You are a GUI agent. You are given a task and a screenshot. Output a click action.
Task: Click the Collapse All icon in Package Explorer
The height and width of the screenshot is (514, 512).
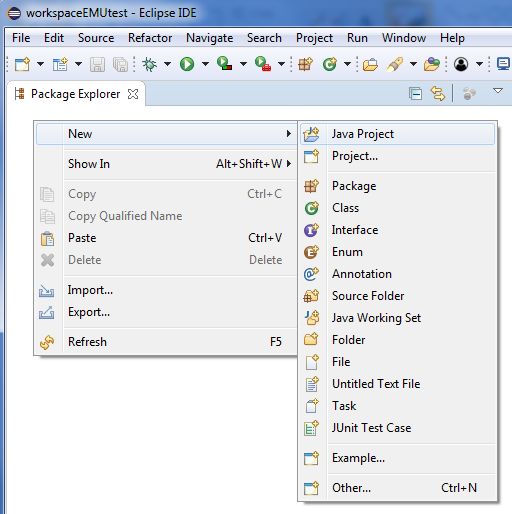(415, 94)
